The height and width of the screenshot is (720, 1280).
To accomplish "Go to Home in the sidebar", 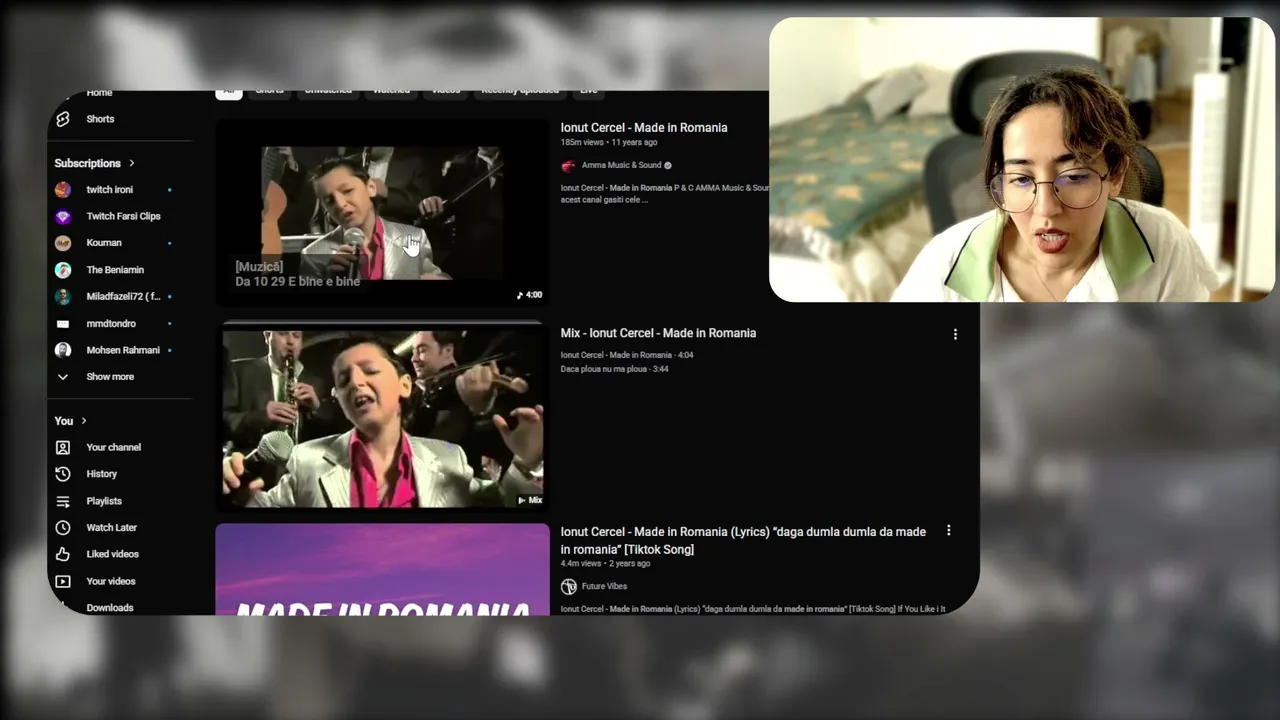I will 99,93.
